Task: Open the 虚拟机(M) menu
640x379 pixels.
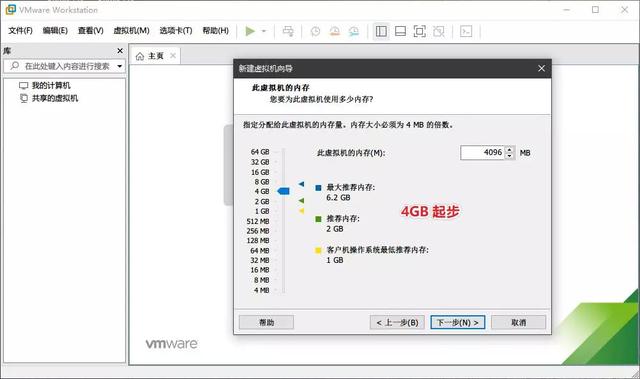Action: click(x=131, y=31)
